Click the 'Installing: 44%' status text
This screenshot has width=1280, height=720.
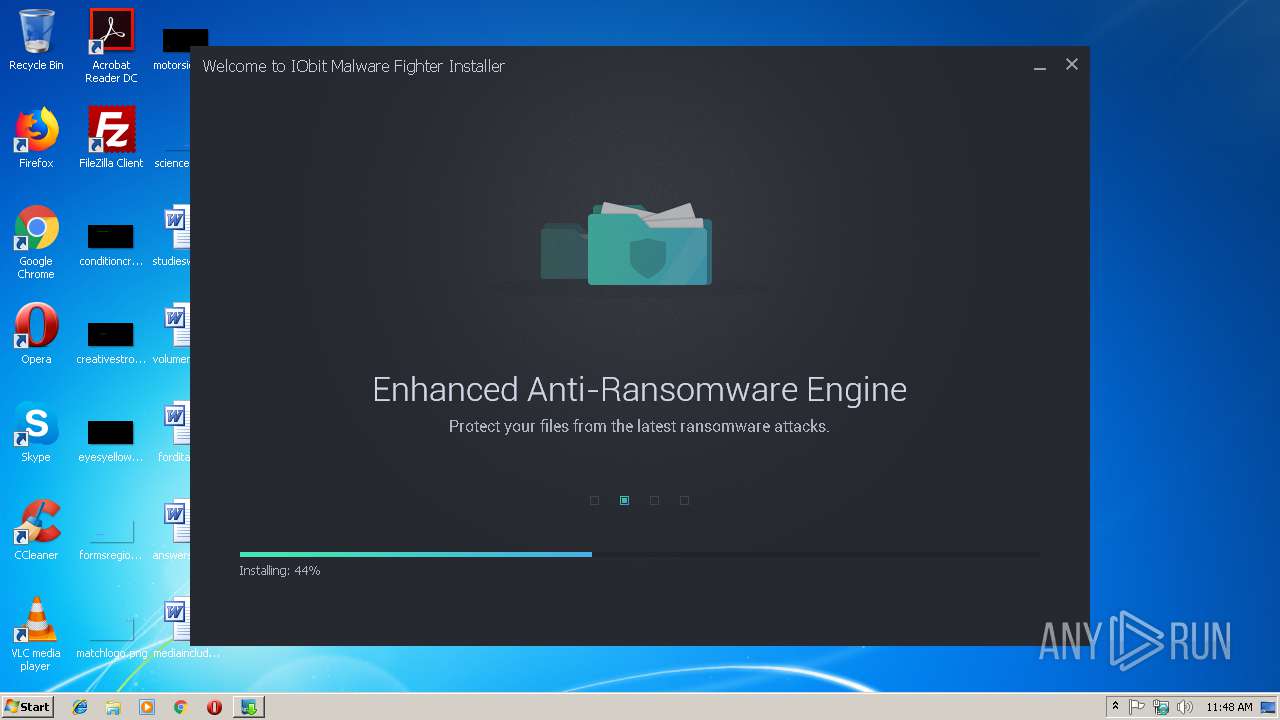pyautogui.click(x=280, y=571)
